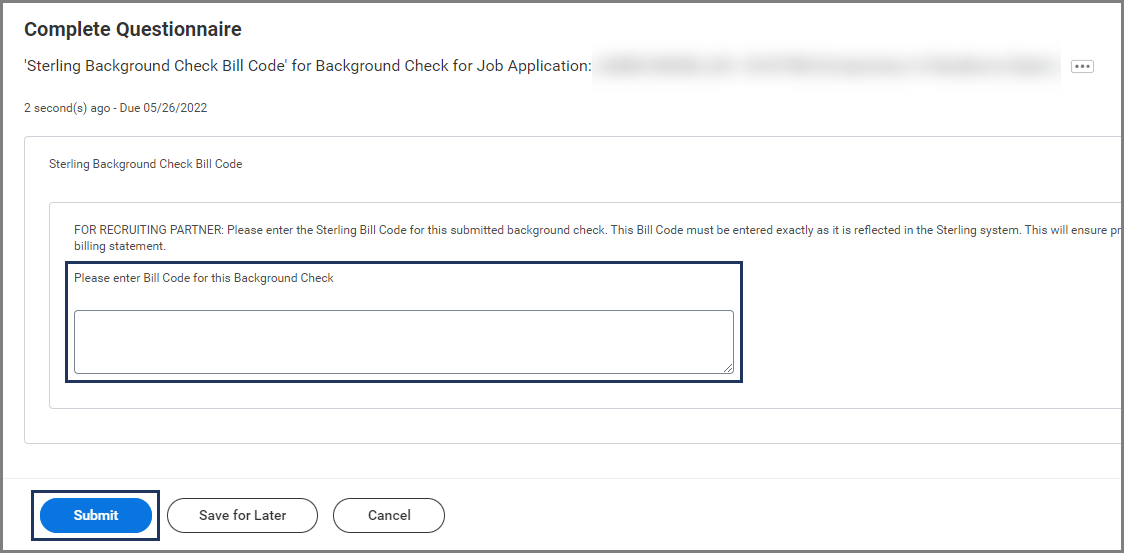This screenshot has height=553, width=1124.
Task: Focus the Bill Code text box
Action: click(403, 341)
